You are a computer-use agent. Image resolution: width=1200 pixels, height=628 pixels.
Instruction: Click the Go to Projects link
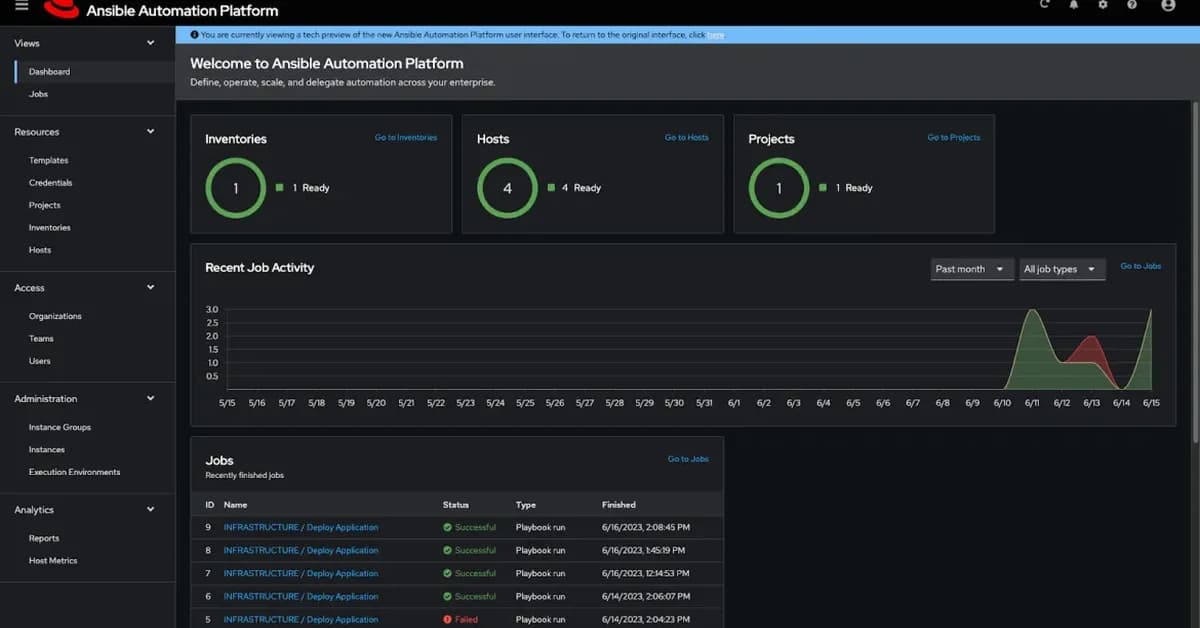[953, 138]
